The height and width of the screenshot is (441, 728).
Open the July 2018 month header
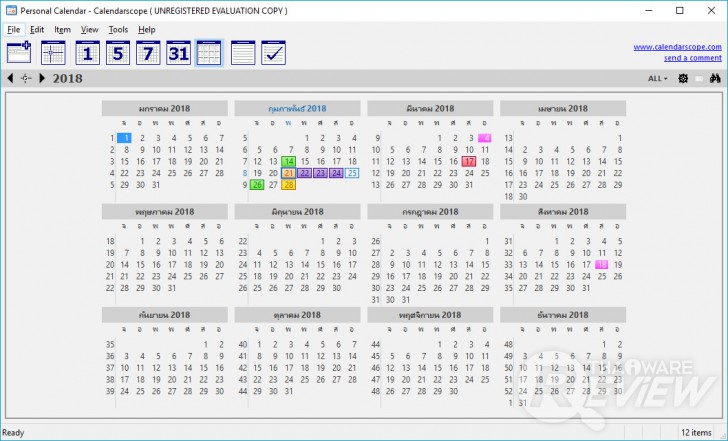click(x=430, y=212)
